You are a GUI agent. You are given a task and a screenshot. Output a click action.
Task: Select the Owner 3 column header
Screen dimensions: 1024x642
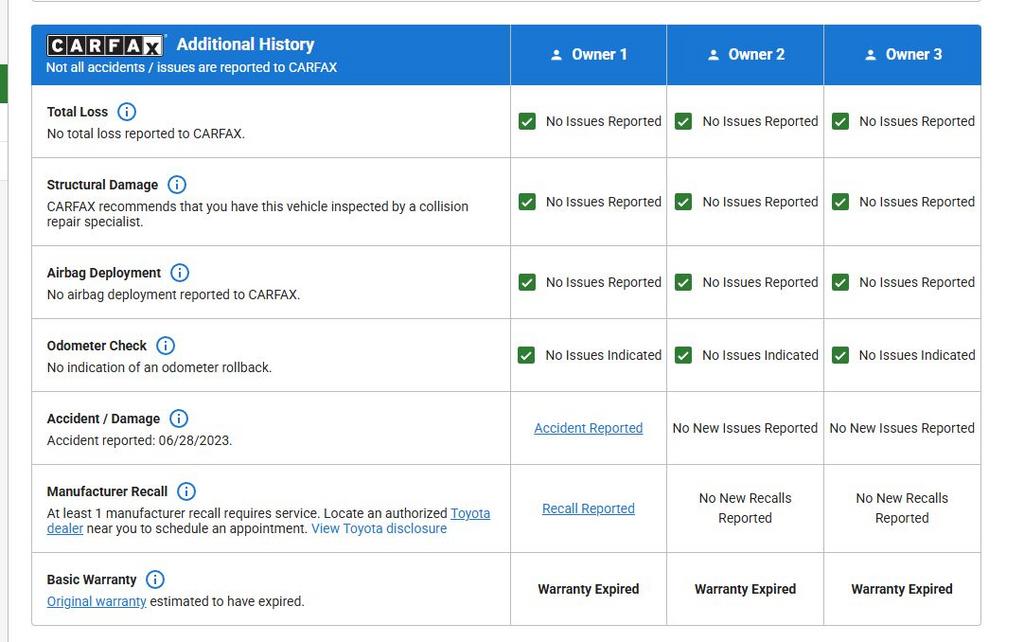tap(902, 55)
